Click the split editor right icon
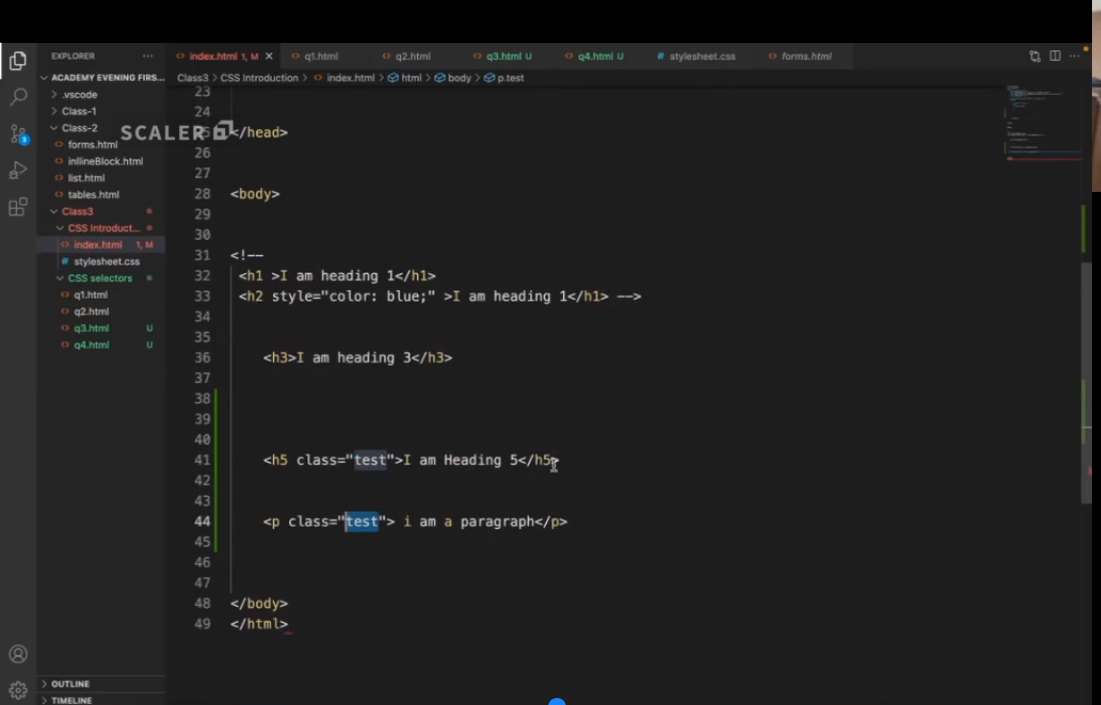The image size is (1101, 705). [1055, 56]
